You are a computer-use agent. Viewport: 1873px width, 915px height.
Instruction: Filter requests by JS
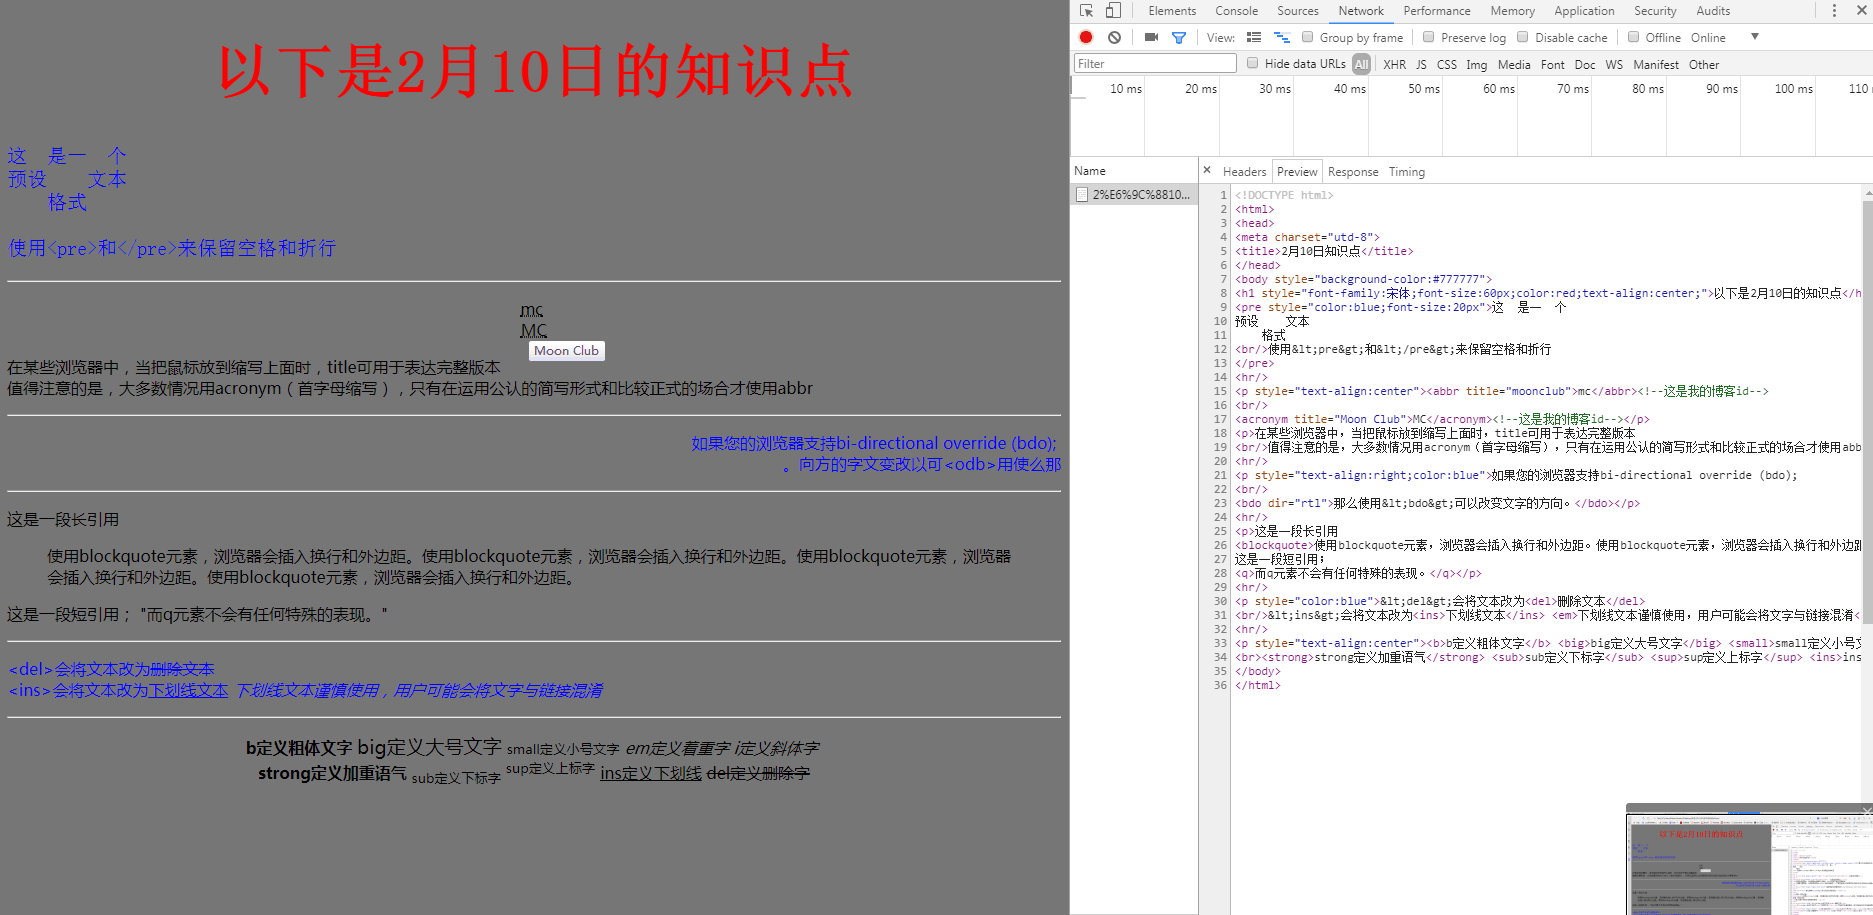pyautogui.click(x=1421, y=64)
